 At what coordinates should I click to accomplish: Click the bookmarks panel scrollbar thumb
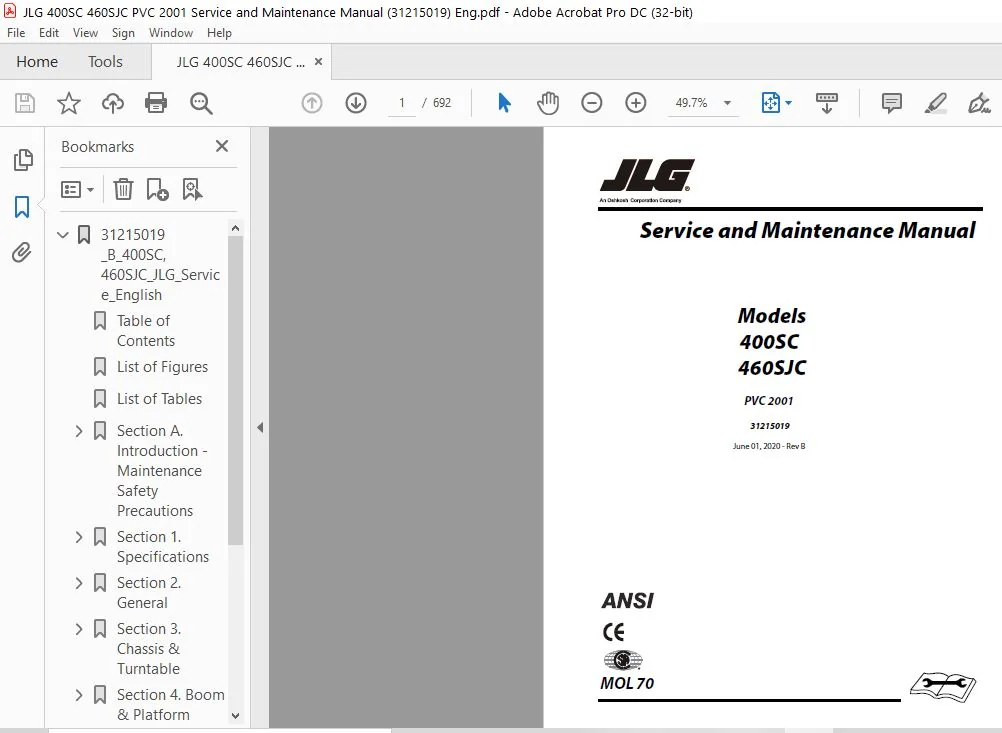click(x=235, y=390)
